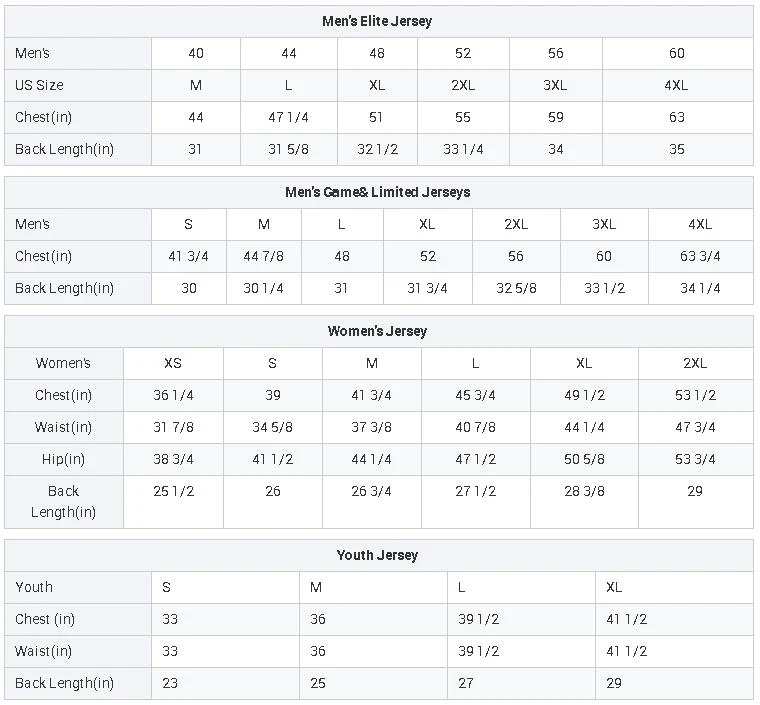
Task: Select the 38 3/4 hip cell
Action: click(x=173, y=459)
